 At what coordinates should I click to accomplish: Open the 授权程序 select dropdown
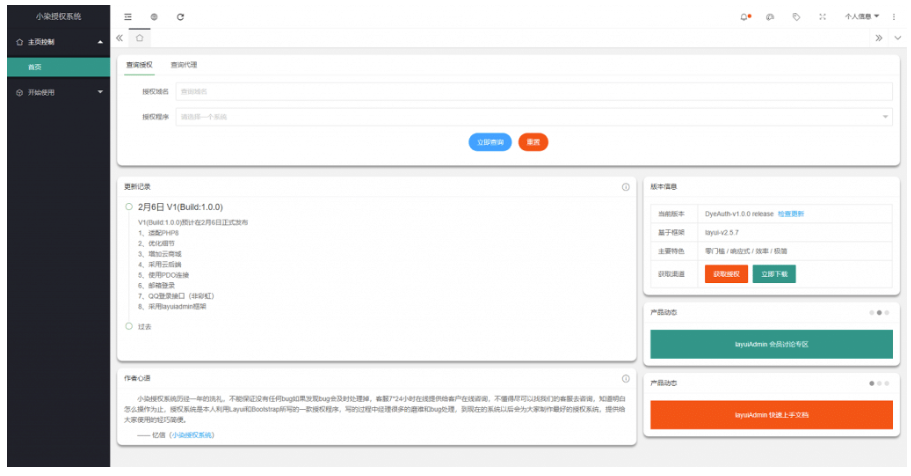[x=533, y=117]
